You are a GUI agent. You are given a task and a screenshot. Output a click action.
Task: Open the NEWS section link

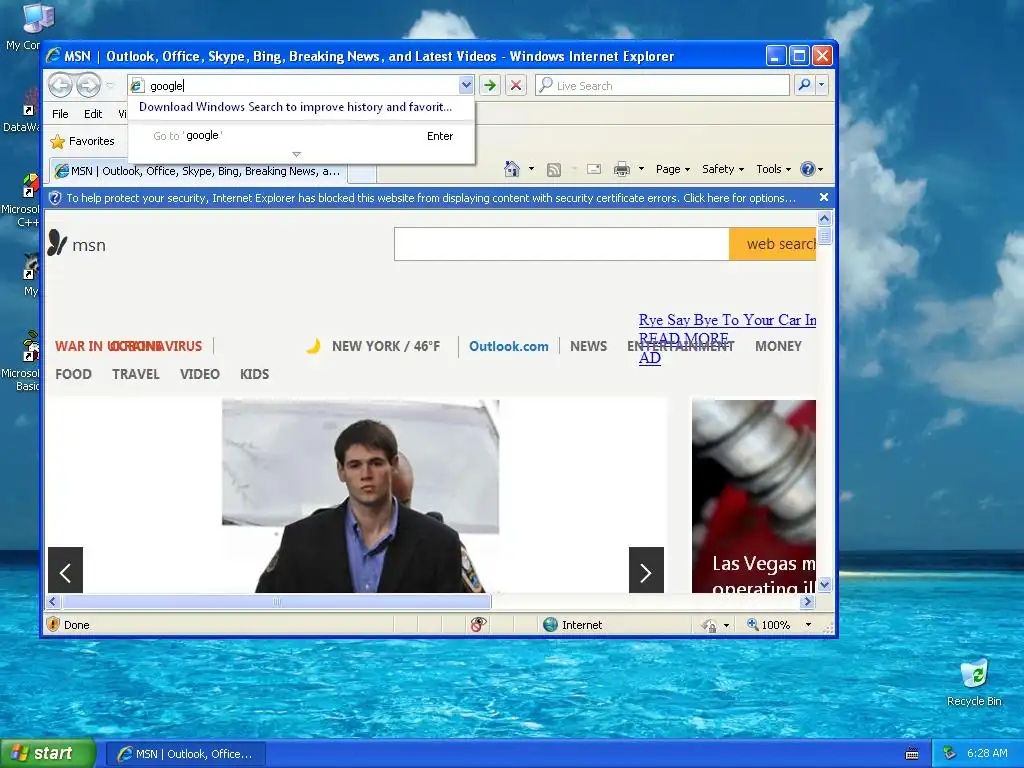click(x=588, y=346)
